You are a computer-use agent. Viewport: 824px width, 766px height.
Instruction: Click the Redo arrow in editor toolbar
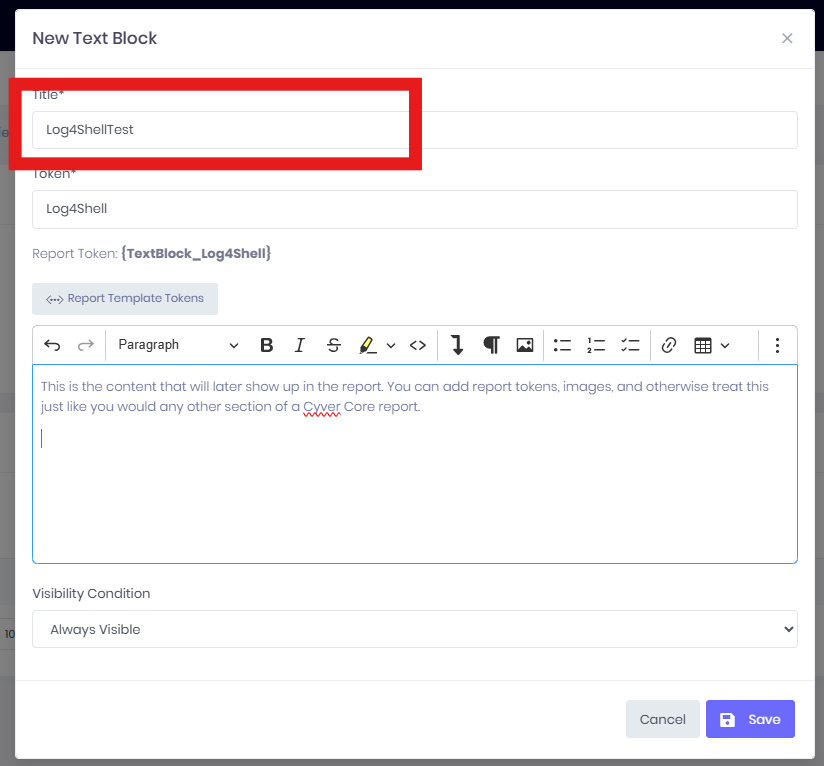pyautogui.click(x=86, y=345)
